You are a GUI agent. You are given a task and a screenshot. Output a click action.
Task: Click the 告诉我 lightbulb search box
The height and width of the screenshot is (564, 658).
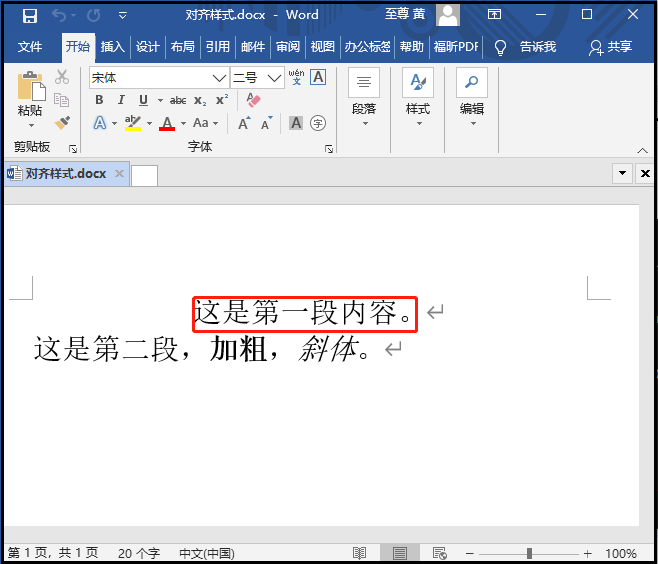pyautogui.click(x=525, y=47)
